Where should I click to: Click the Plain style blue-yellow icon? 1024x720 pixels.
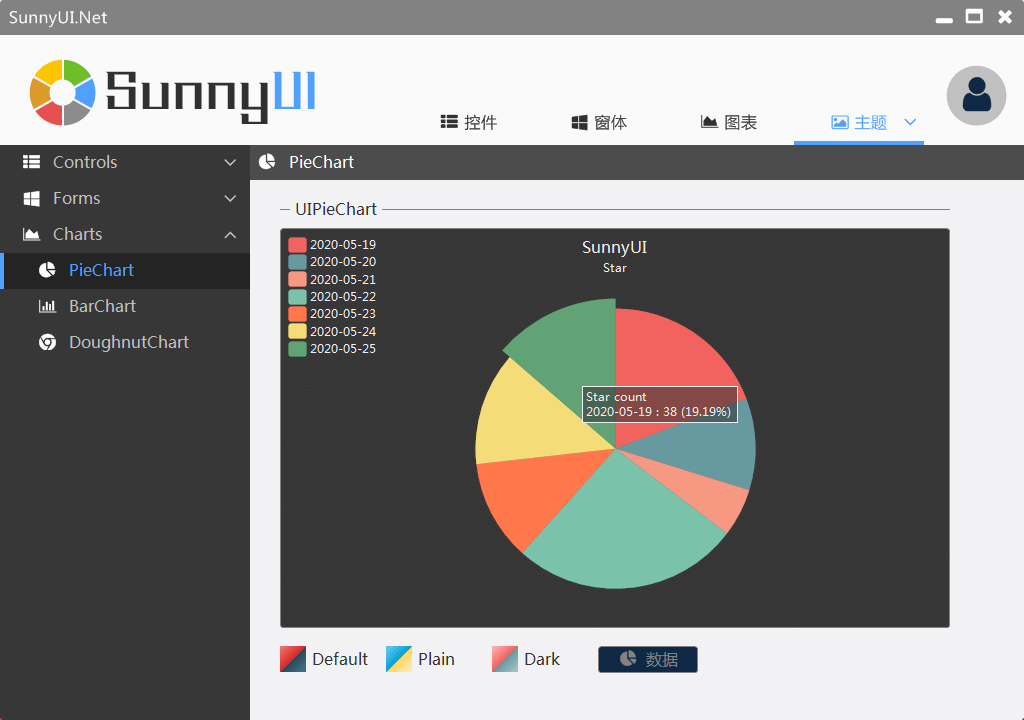point(399,659)
